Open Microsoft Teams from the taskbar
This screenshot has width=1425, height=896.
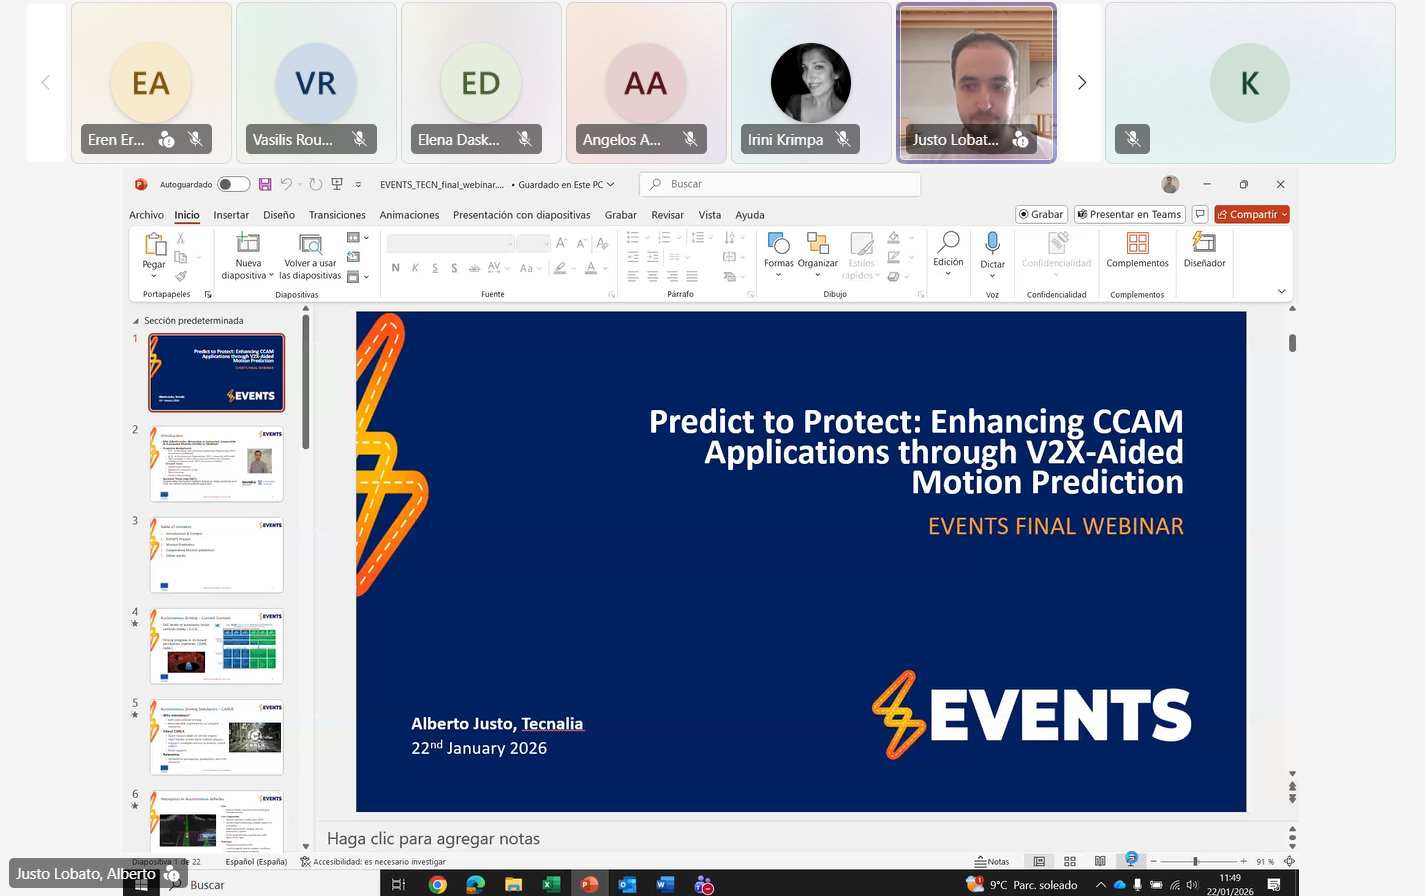coord(704,884)
